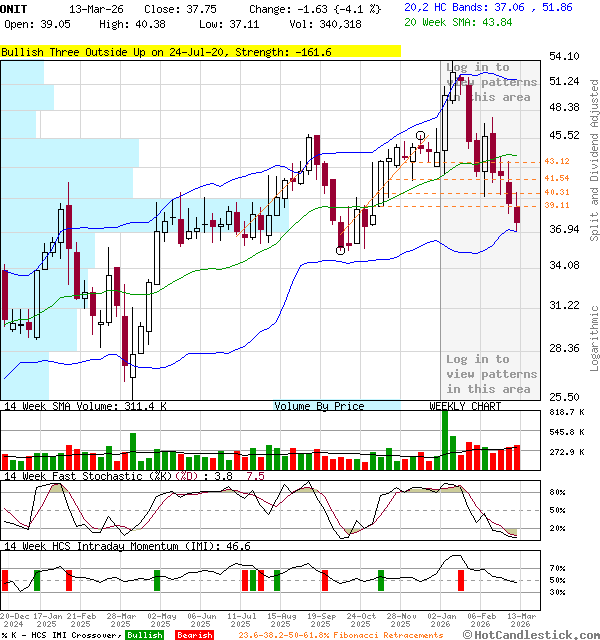Screen dimensions: 600x640
Task: Click the lower 'Log in to view patterns' text
Action: (491, 374)
